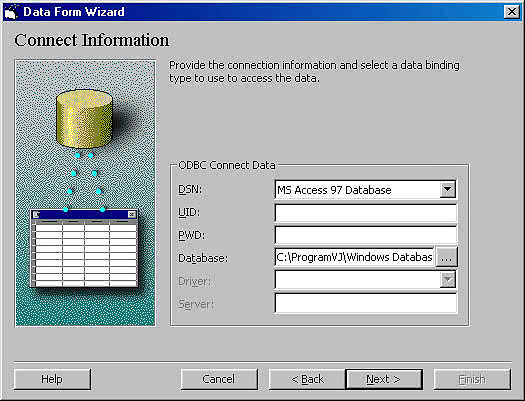The image size is (525, 401).
Task: Select the MS Access 97 Database combo box
Action: [x=365, y=190]
